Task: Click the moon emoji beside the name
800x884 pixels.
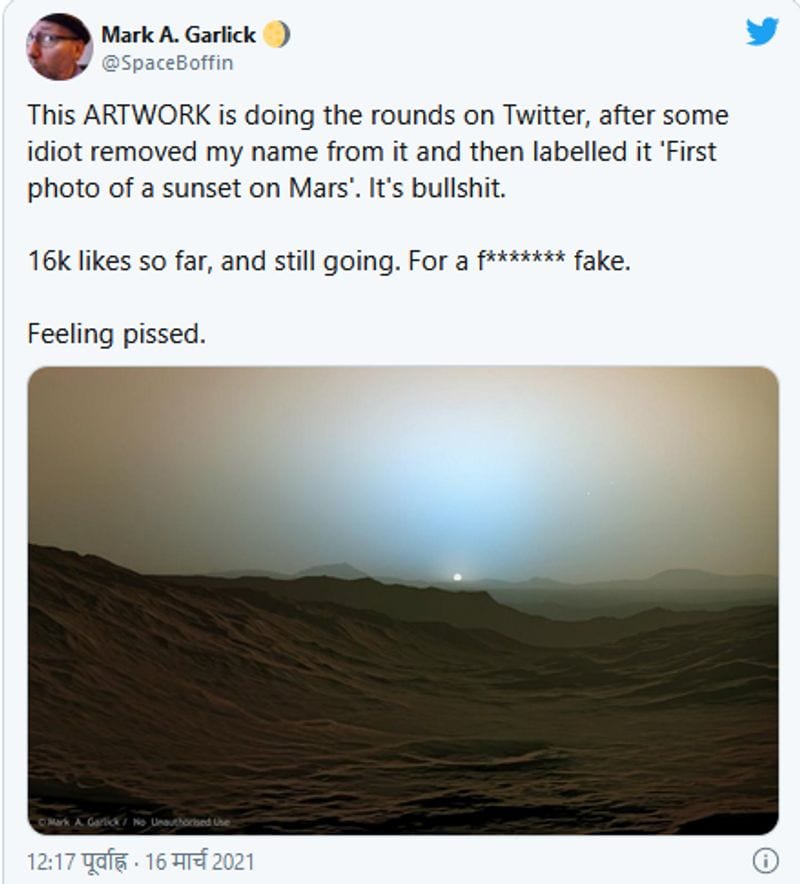Action: point(277,35)
